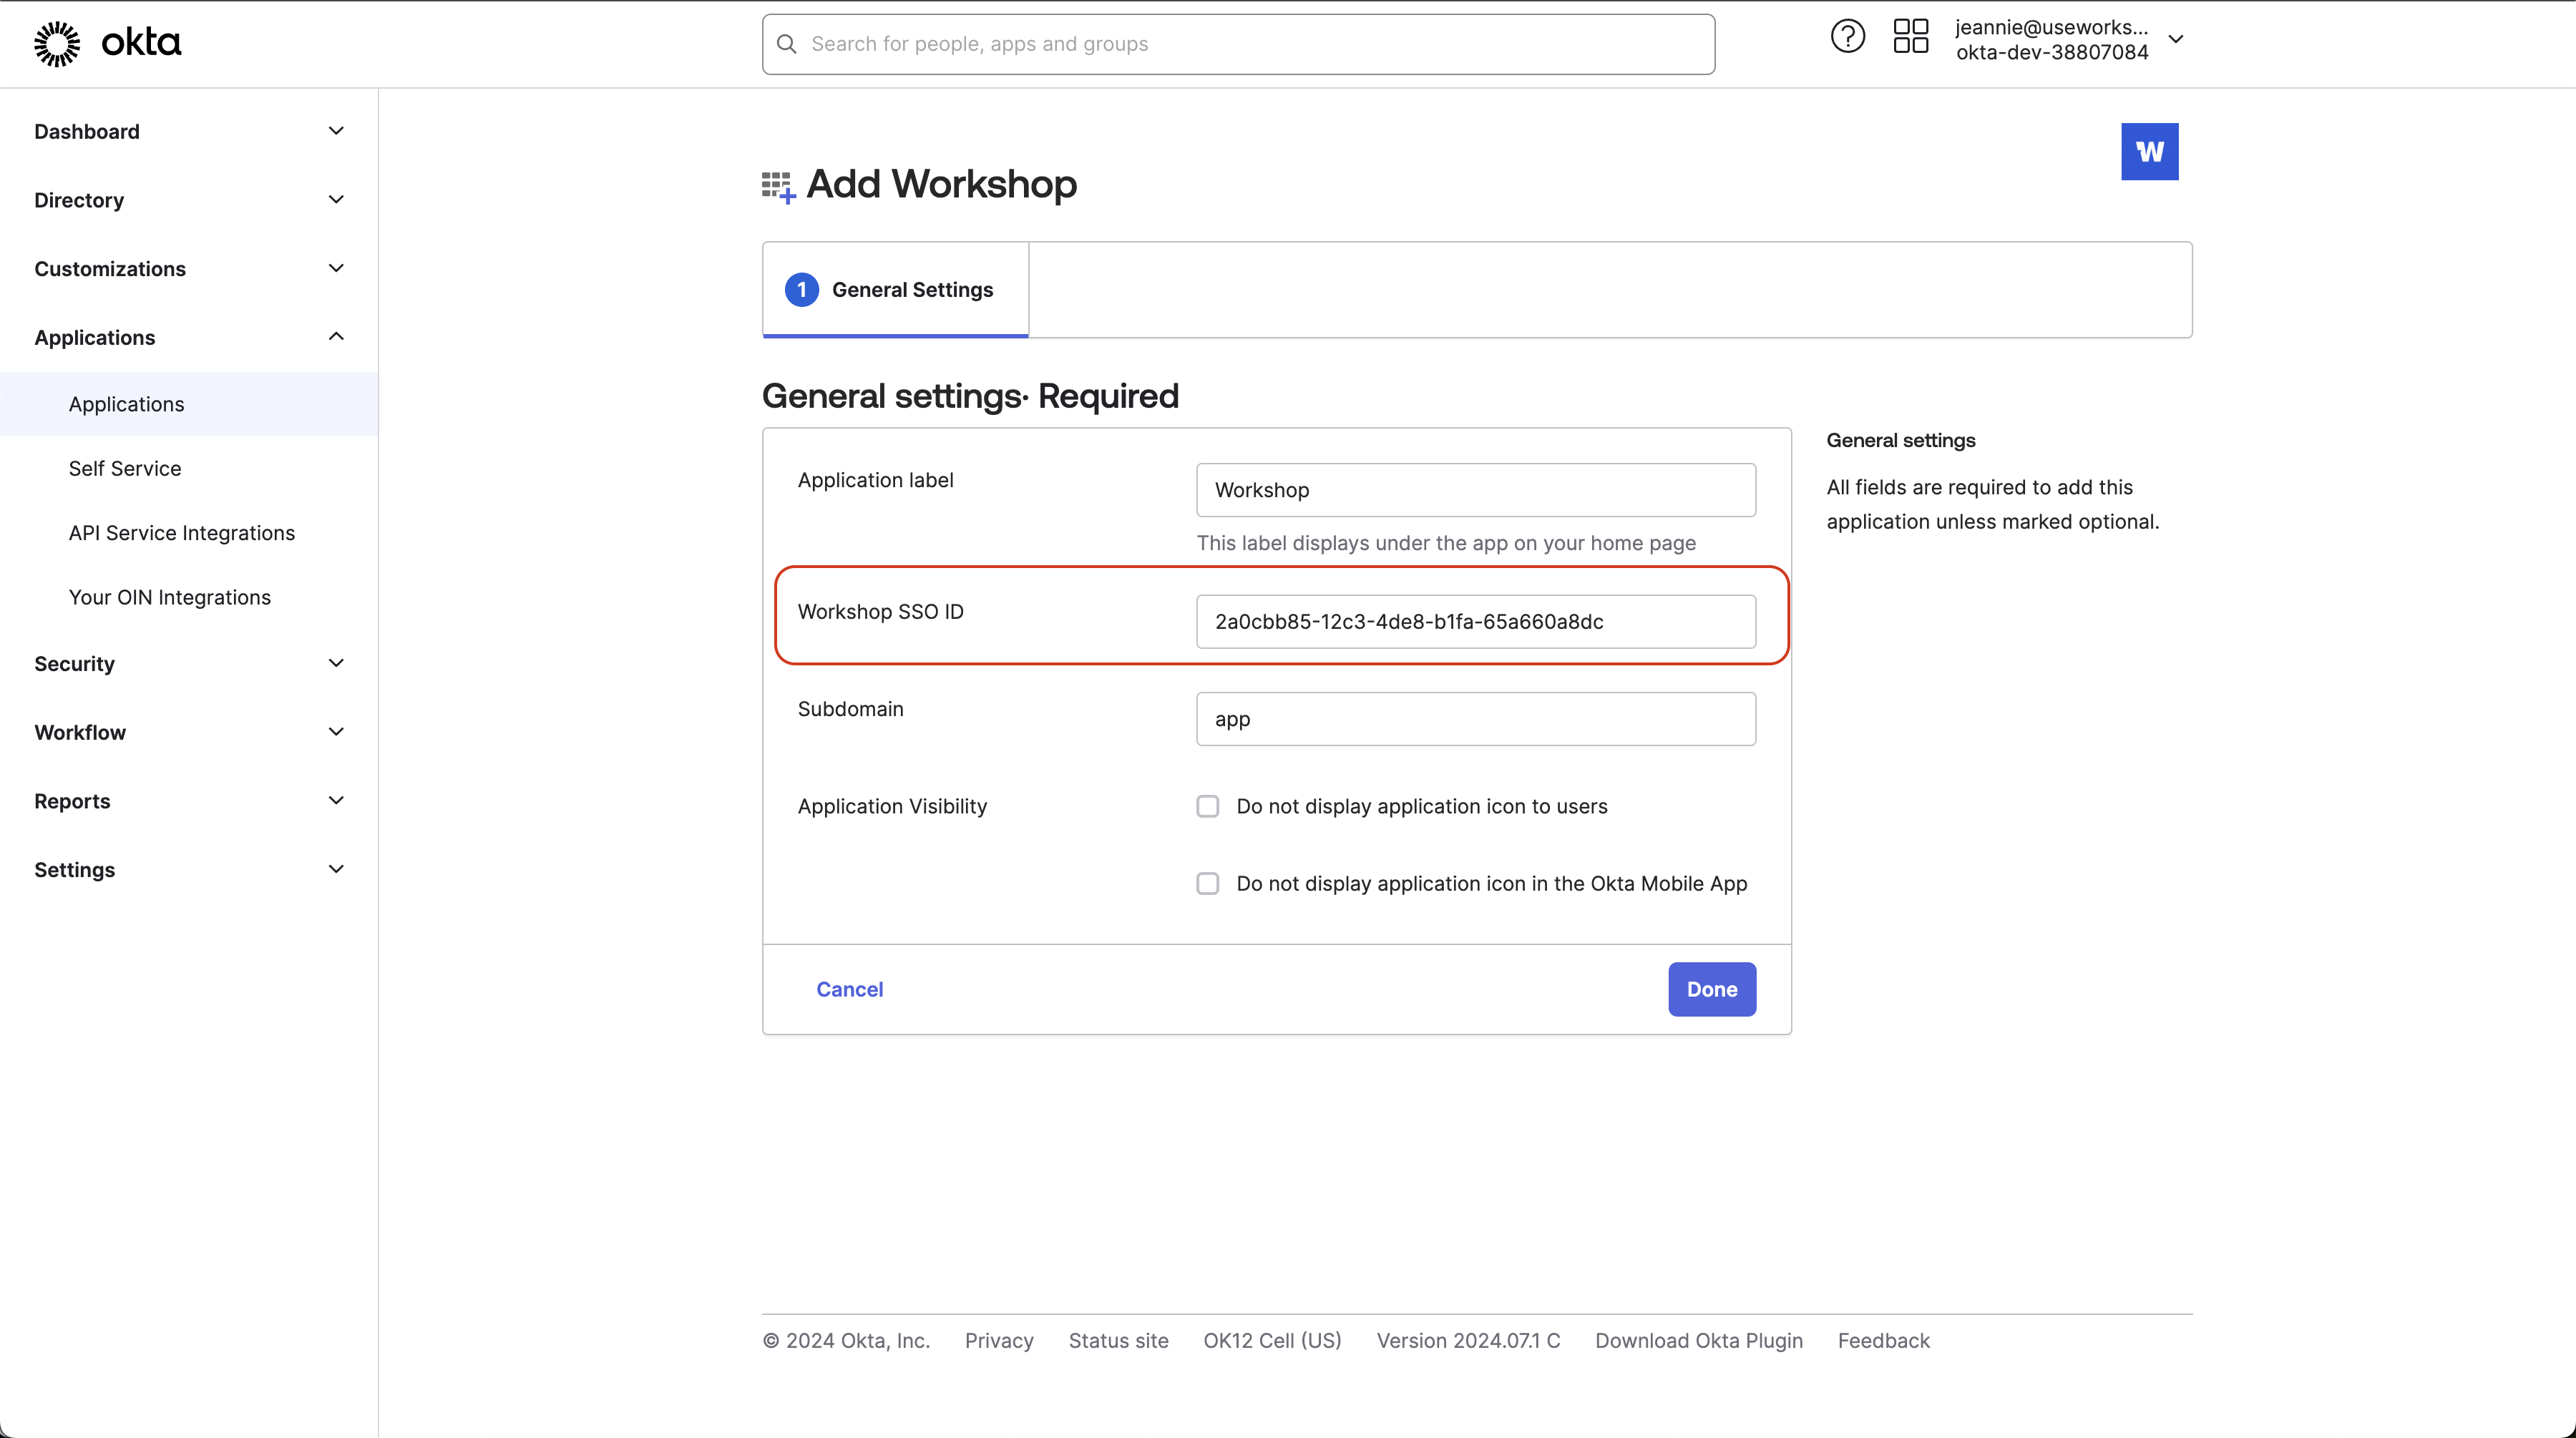This screenshot has width=2576, height=1438.
Task: Check Do not display application icon to users
Action: click(1208, 806)
